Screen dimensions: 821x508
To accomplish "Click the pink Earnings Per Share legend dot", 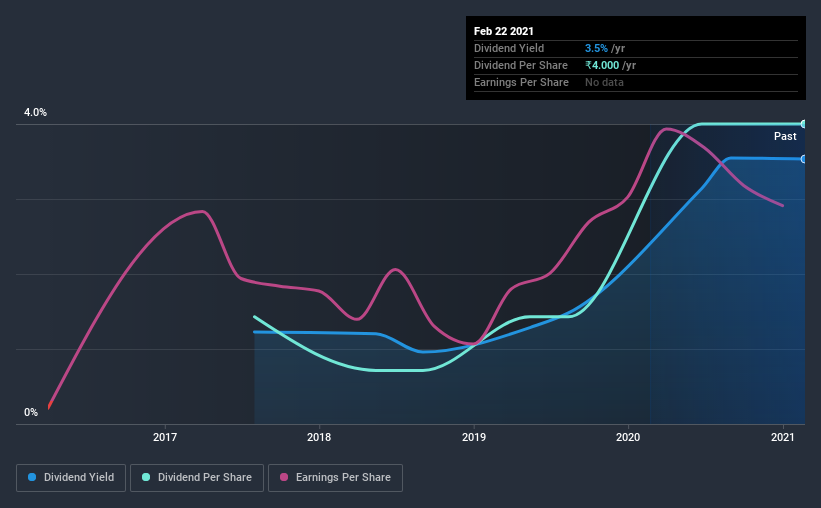I will pyautogui.click(x=284, y=477).
